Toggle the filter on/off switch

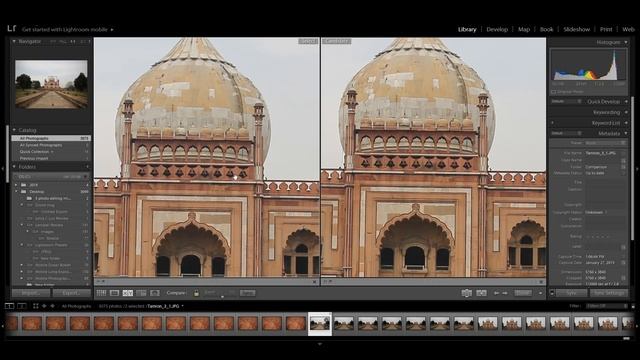[633, 306]
